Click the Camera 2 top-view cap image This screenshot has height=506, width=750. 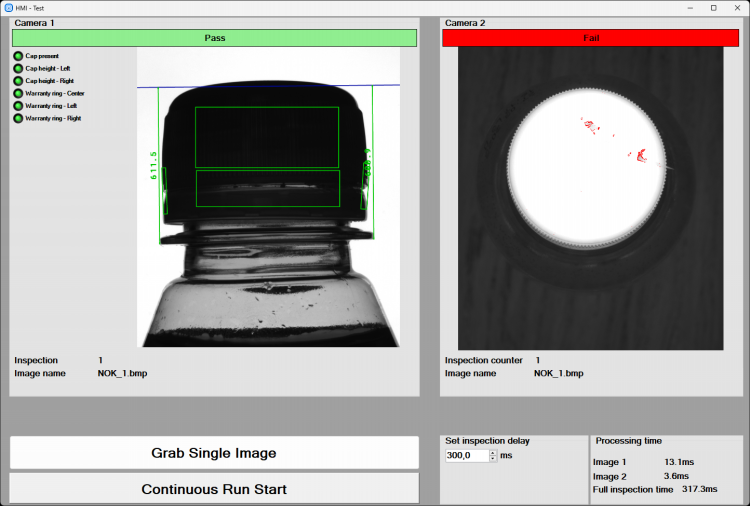coord(590,198)
